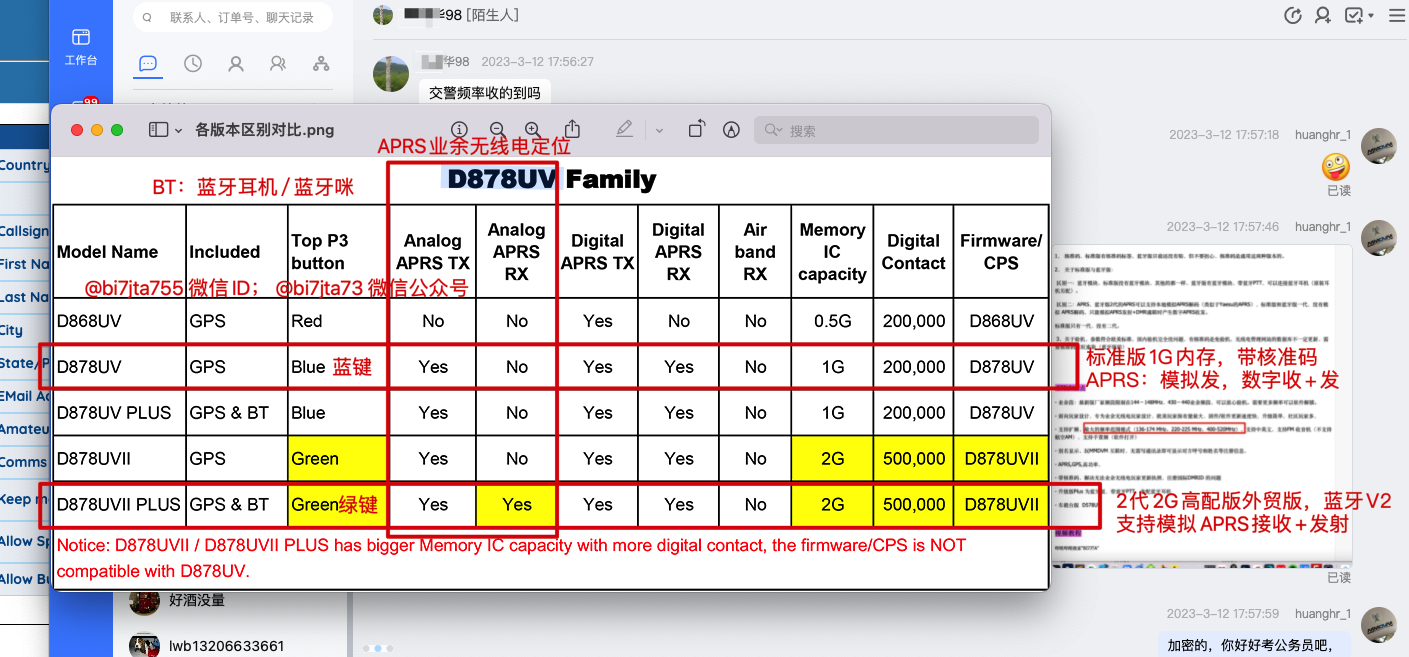Open the sent screenshot thumbnail in chat
The image size is (1409, 657).
(x=1202, y=405)
